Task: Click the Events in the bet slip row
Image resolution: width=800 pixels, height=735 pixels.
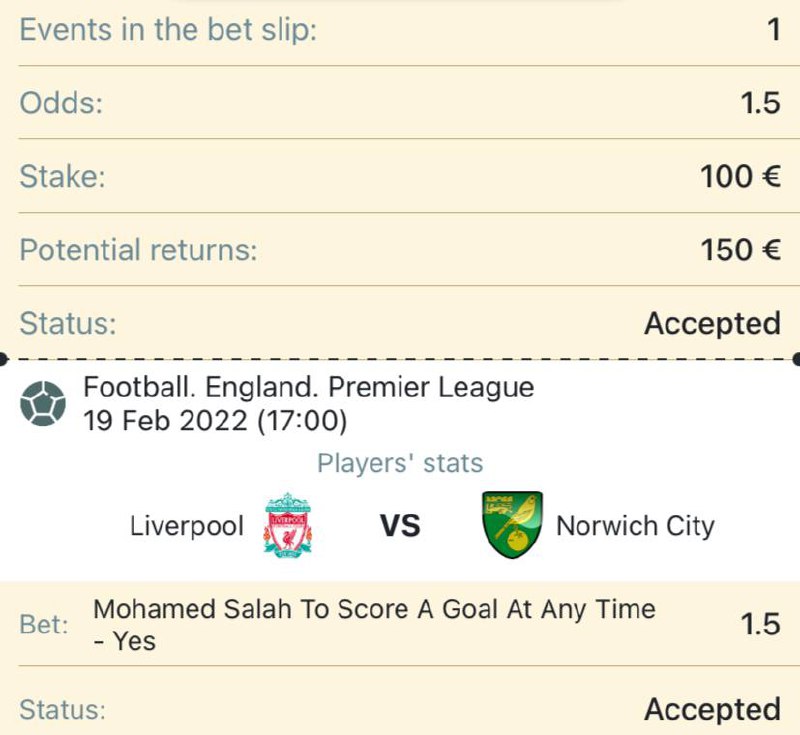Action: coord(400,30)
